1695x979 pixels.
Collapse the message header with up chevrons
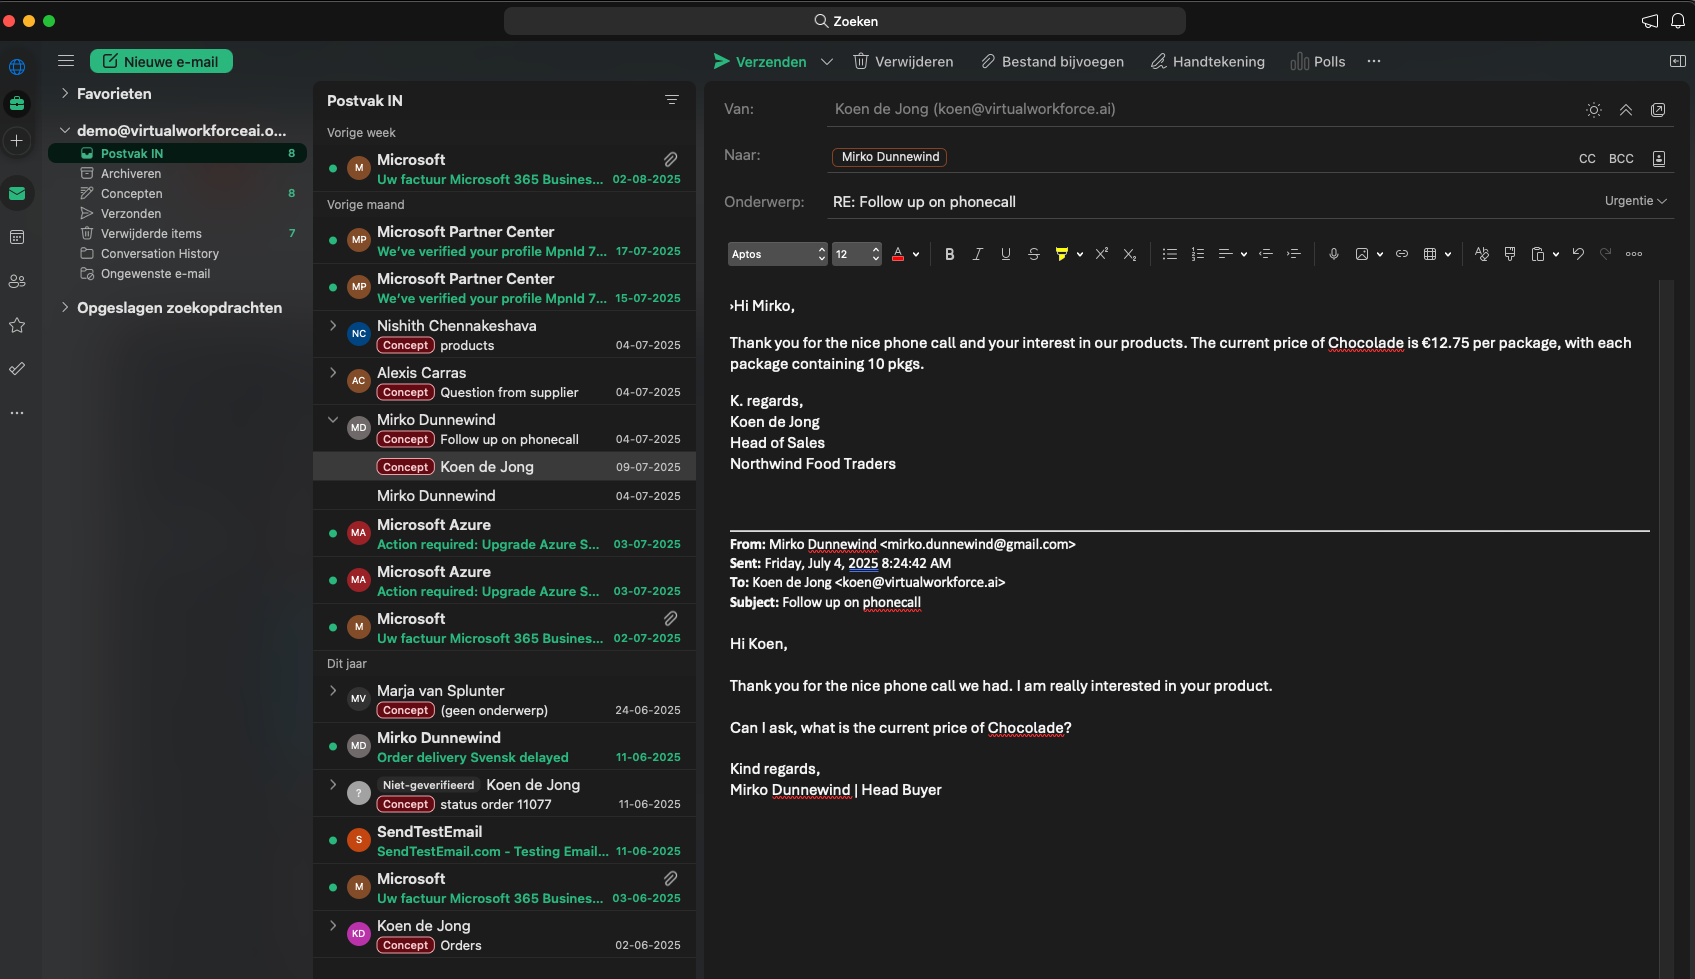[1626, 110]
